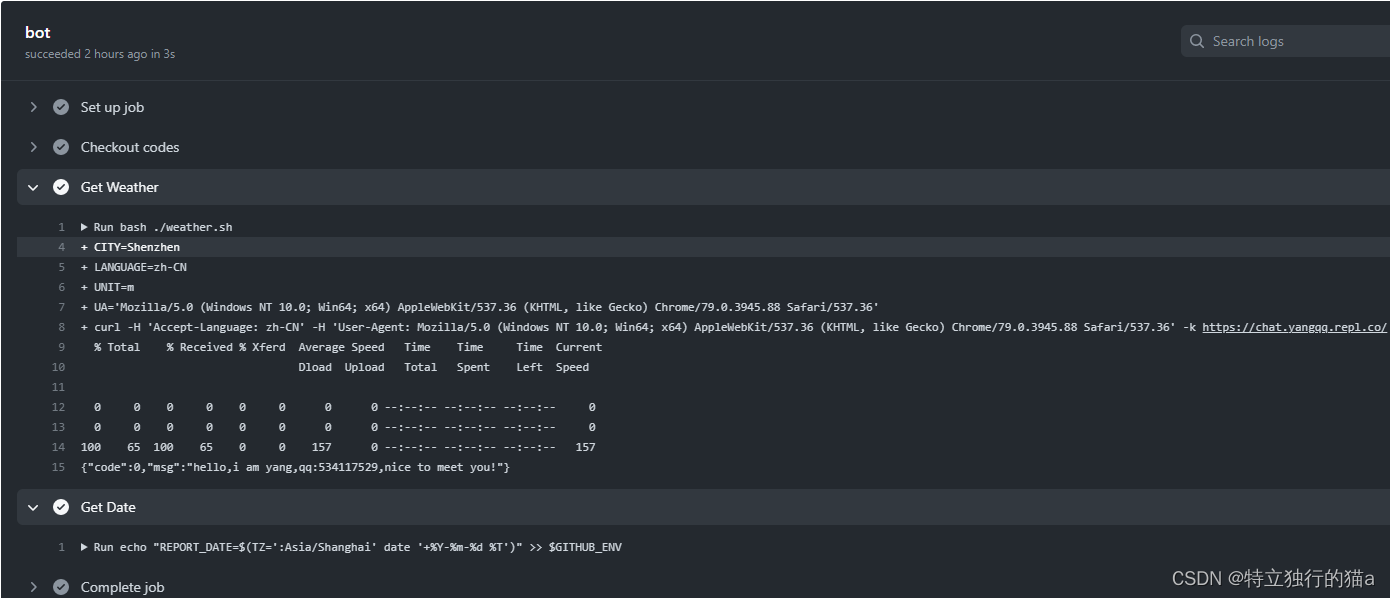Collapse the Get Date step

pyautogui.click(x=33, y=507)
